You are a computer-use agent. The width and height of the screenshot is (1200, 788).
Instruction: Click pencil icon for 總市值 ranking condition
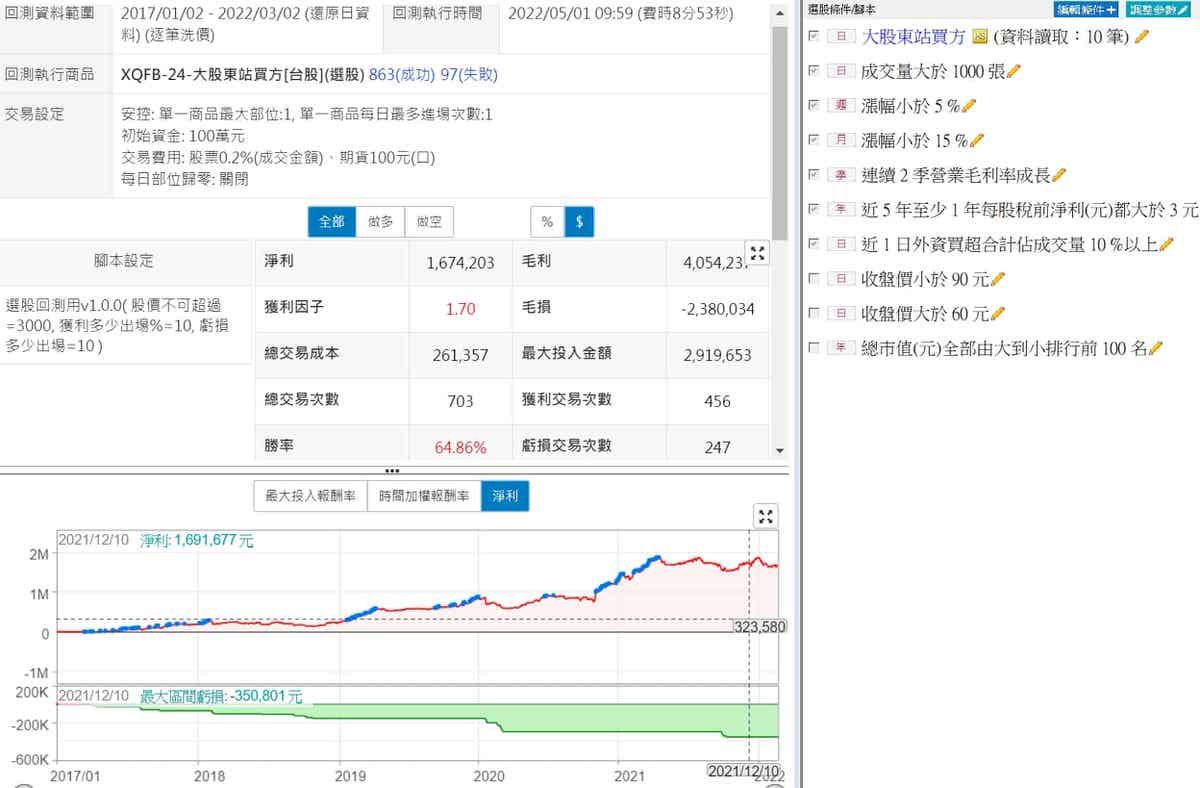click(1156, 348)
